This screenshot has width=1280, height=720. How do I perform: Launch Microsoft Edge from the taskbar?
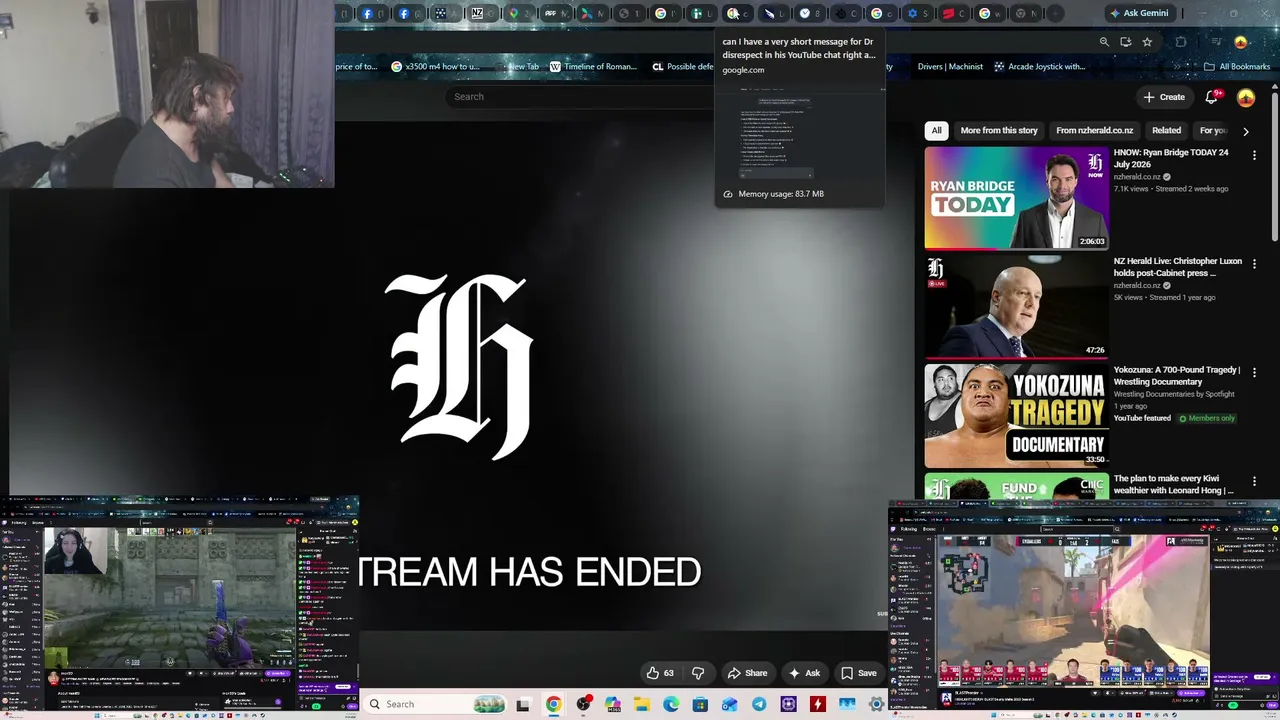(671, 705)
